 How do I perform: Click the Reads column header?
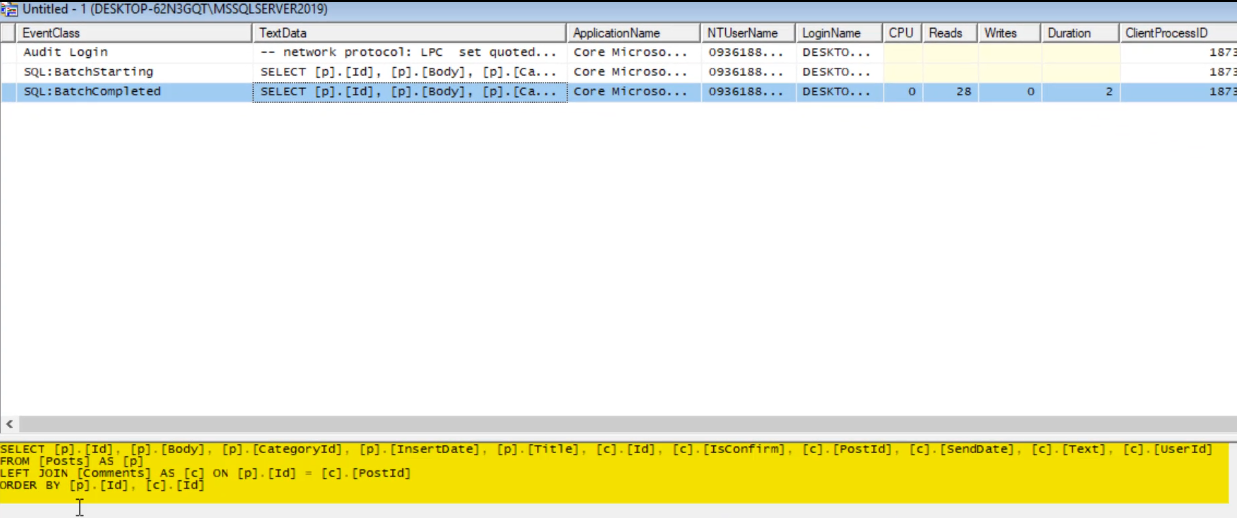point(950,33)
